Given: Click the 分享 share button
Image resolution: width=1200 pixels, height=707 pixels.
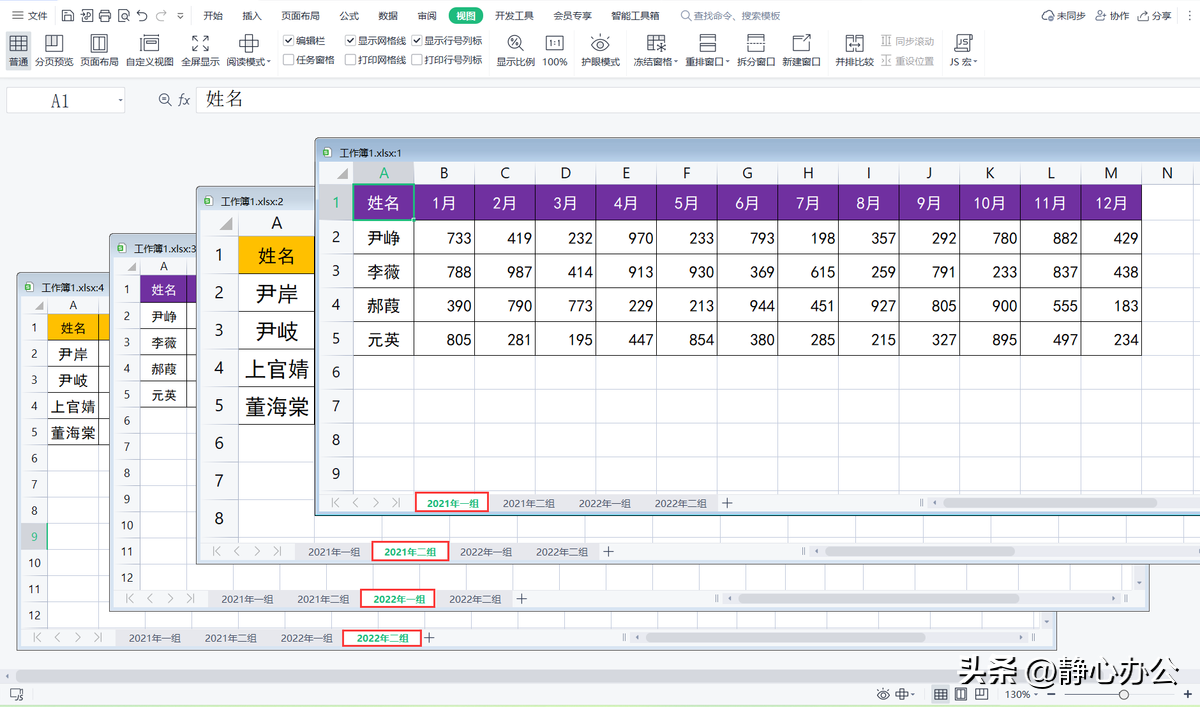Looking at the screenshot, I should click(x=1154, y=16).
